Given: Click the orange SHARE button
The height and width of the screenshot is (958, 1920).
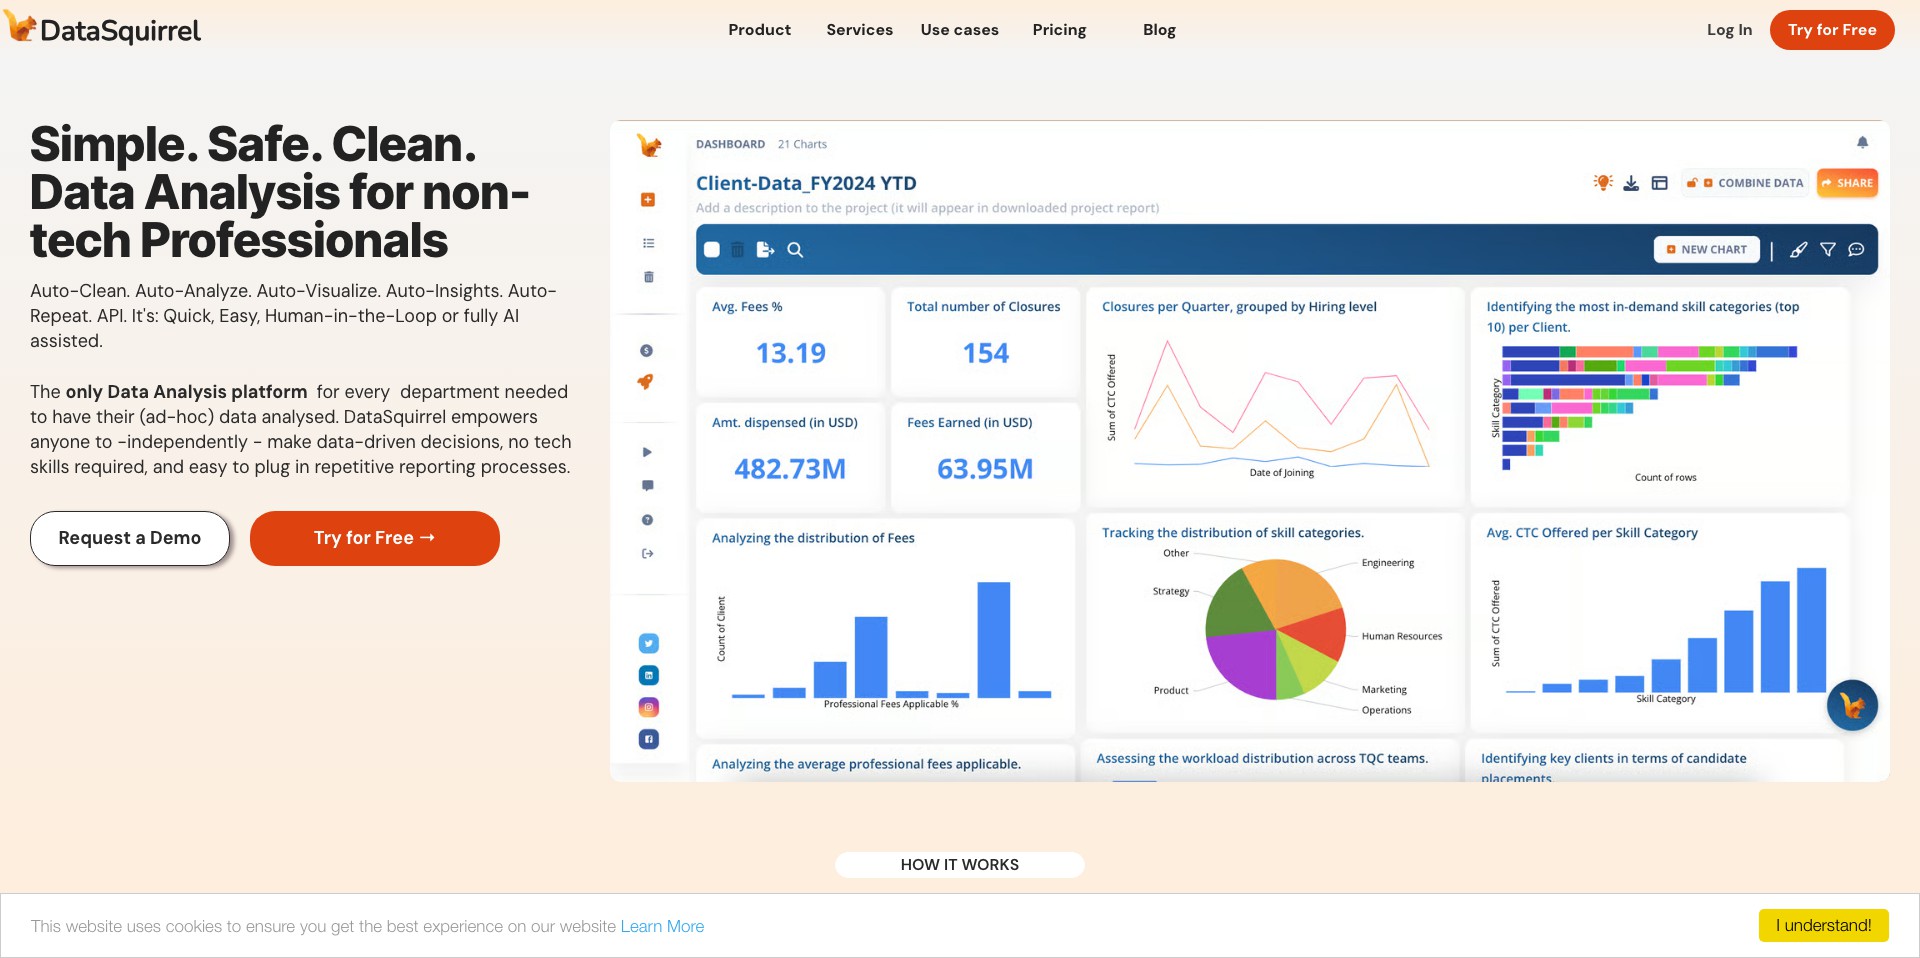Looking at the screenshot, I should (1847, 183).
